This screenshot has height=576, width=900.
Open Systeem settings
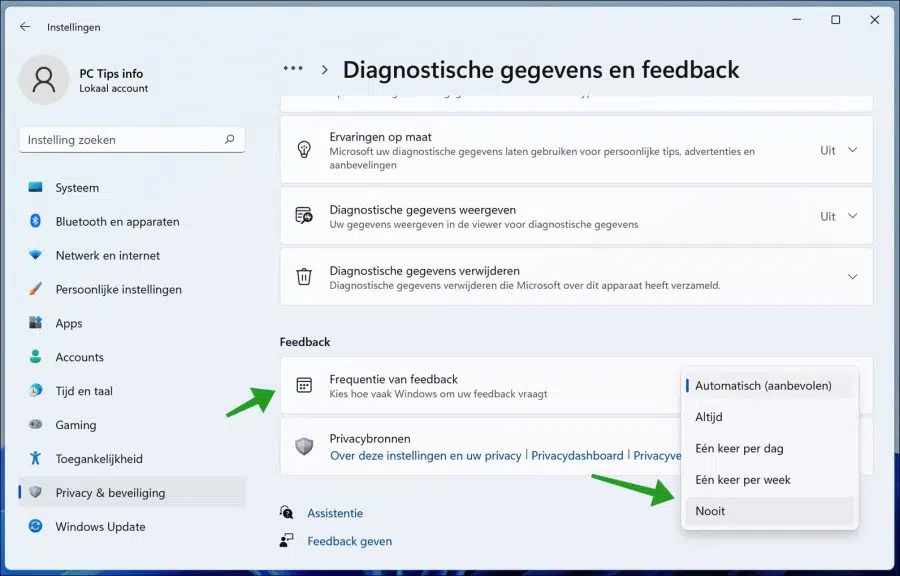coord(133,188)
